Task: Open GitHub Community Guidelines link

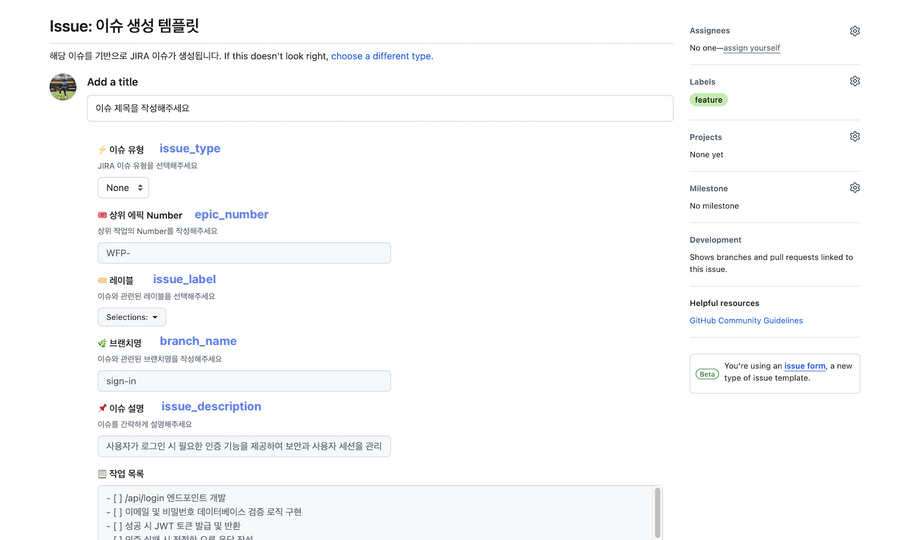Action: point(746,321)
